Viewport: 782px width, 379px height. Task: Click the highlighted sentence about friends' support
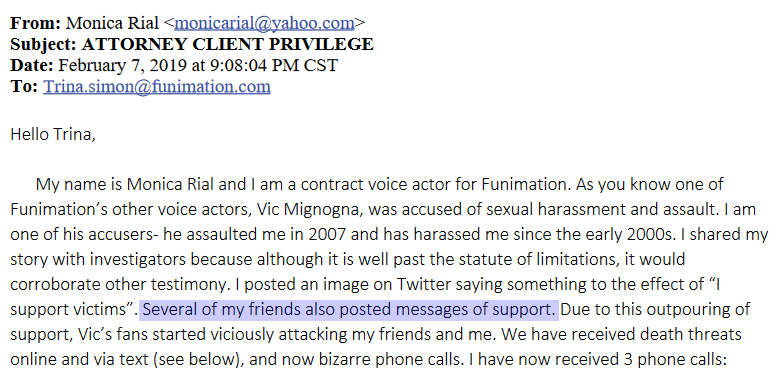tap(349, 310)
